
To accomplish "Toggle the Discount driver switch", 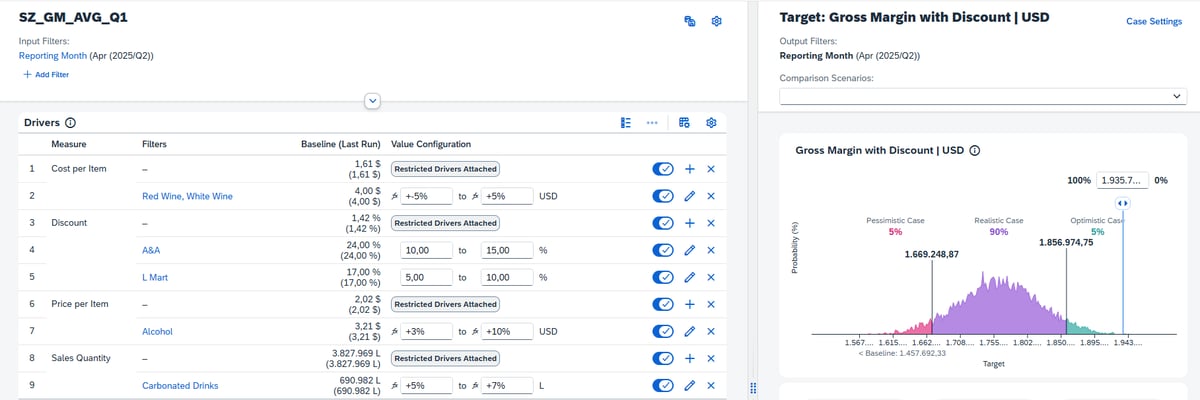I will click(663, 223).
